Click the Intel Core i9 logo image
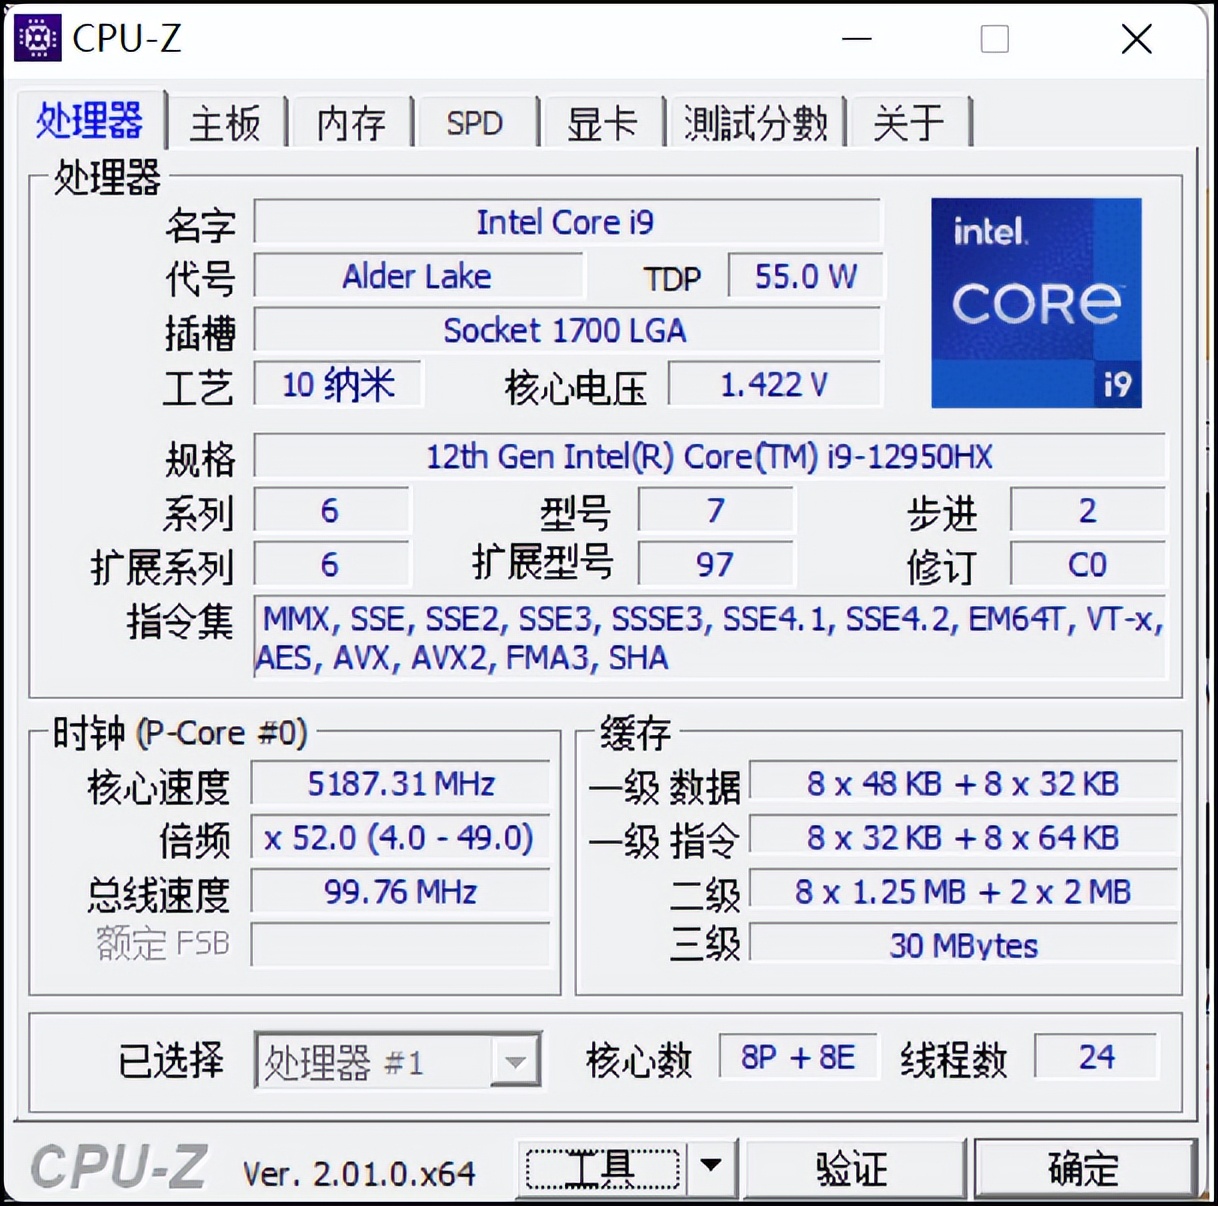 1036,302
